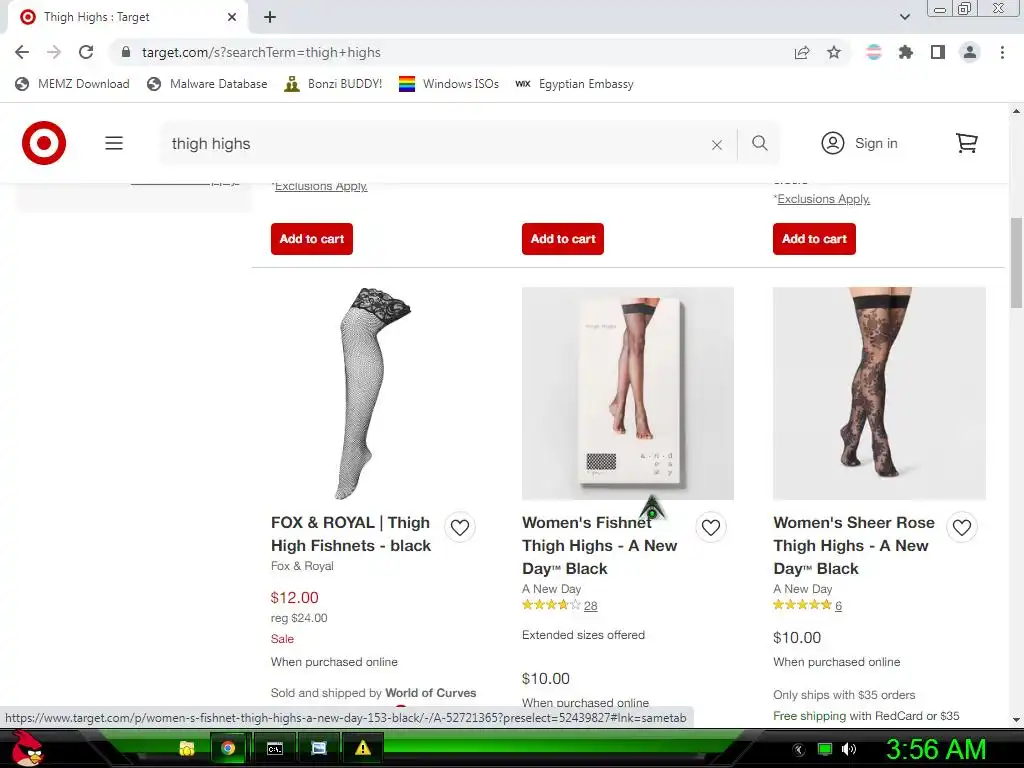Open the Egyptian Embassy bookmark
The image size is (1024, 768).
(x=575, y=84)
